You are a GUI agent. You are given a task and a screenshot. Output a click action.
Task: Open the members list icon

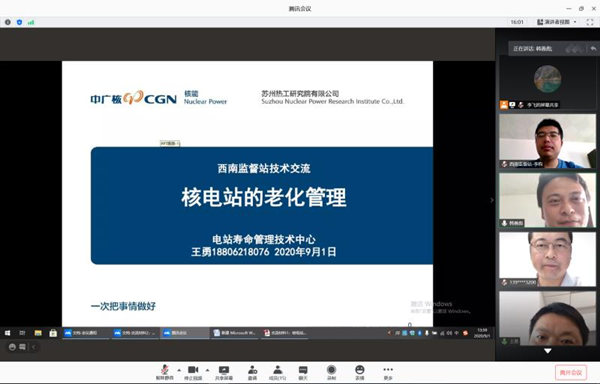click(x=278, y=372)
